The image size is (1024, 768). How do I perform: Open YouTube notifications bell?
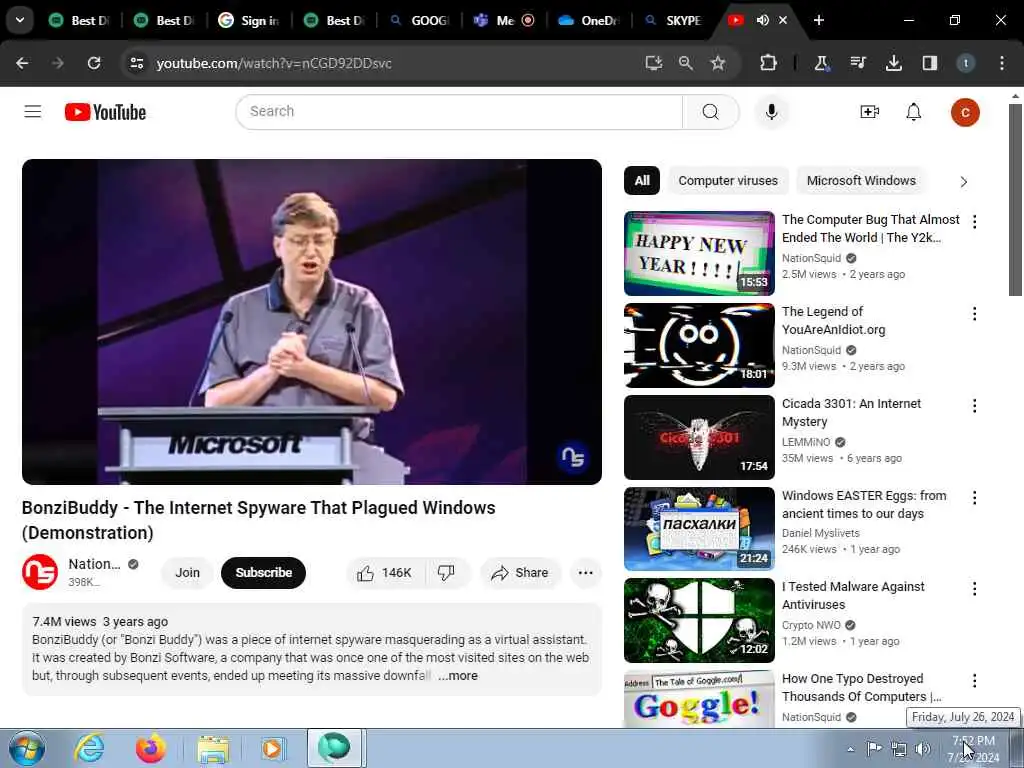tap(914, 112)
